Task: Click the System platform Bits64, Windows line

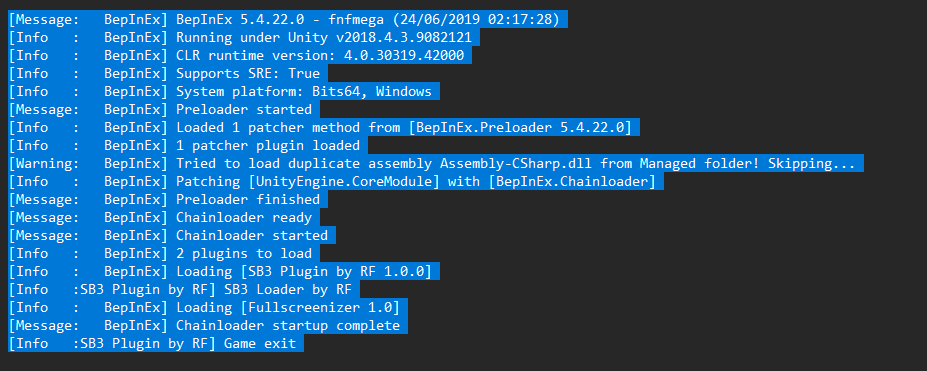Action: click(224, 92)
